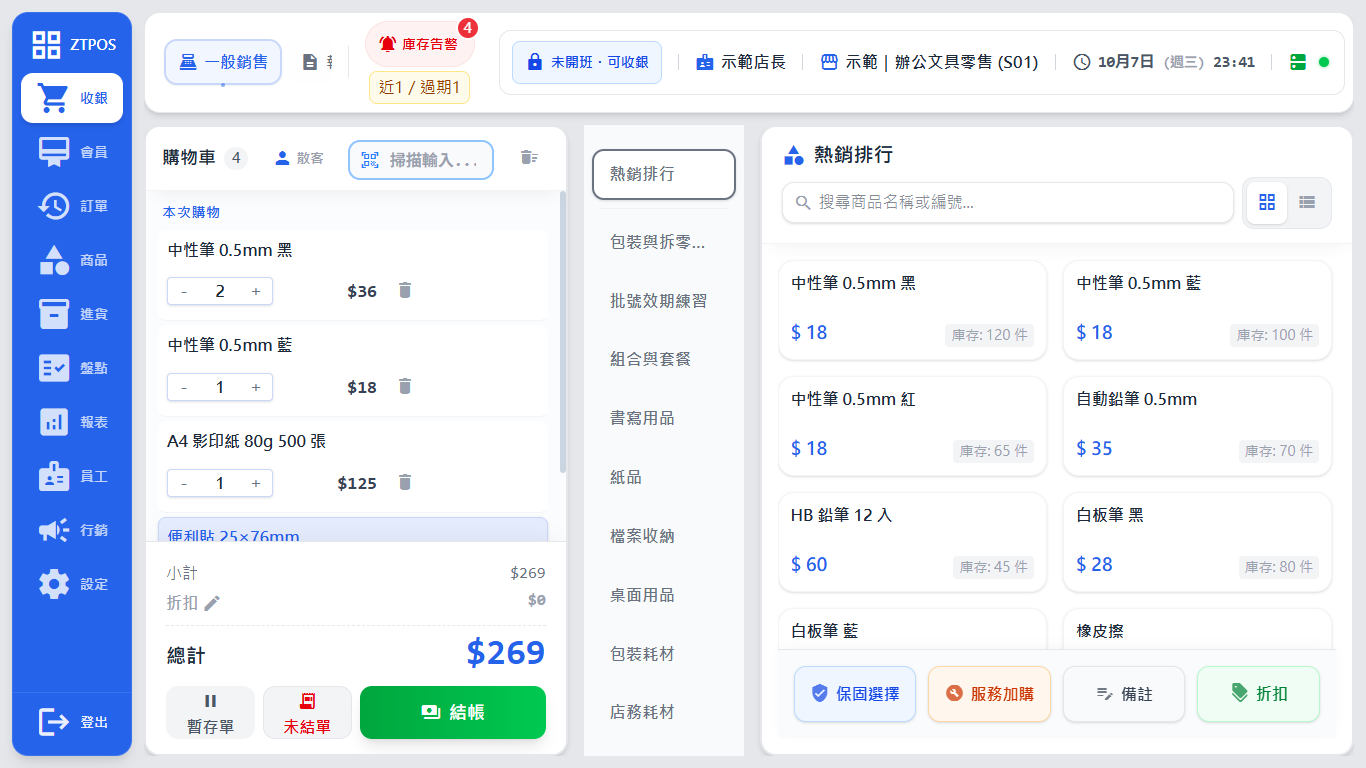
Task: Focus the 搜尋商品名稱或編號 search field
Action: (1008, 202)
